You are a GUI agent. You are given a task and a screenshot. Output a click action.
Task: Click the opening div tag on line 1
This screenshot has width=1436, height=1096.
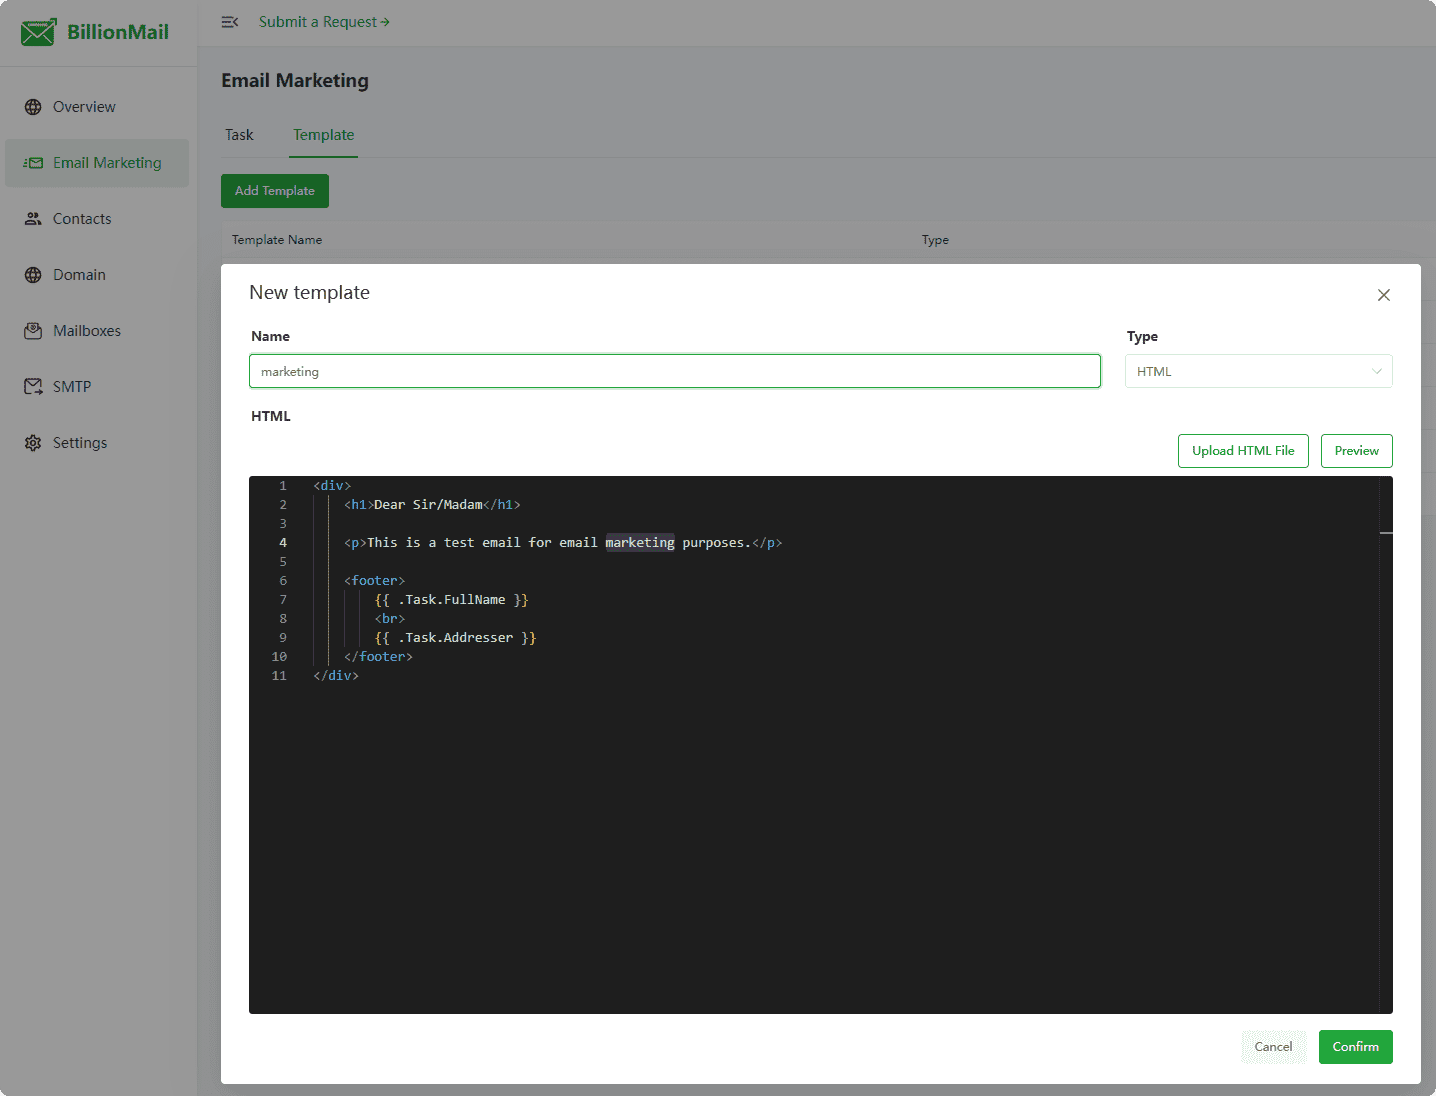(x=332, y=486)
